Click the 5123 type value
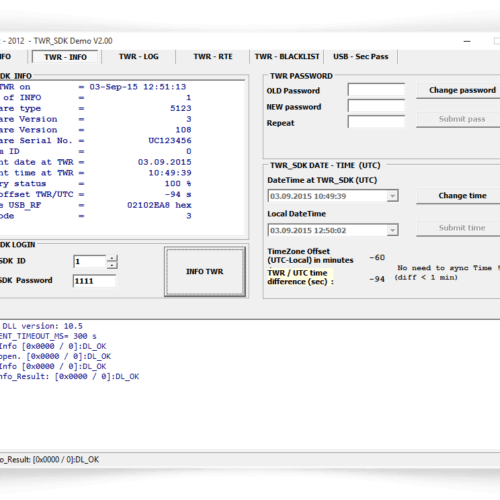This screenshot has width=500, height=500. tap(181, 108)
